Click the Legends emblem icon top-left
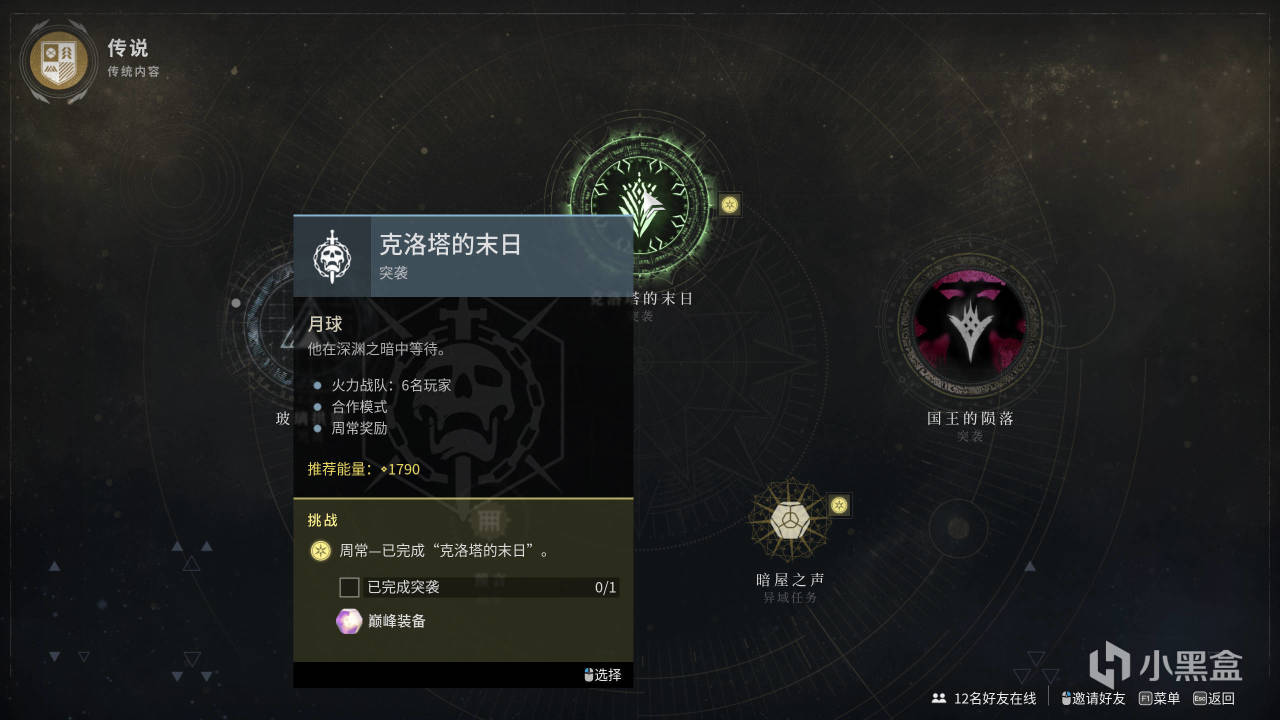 (59, 60)
